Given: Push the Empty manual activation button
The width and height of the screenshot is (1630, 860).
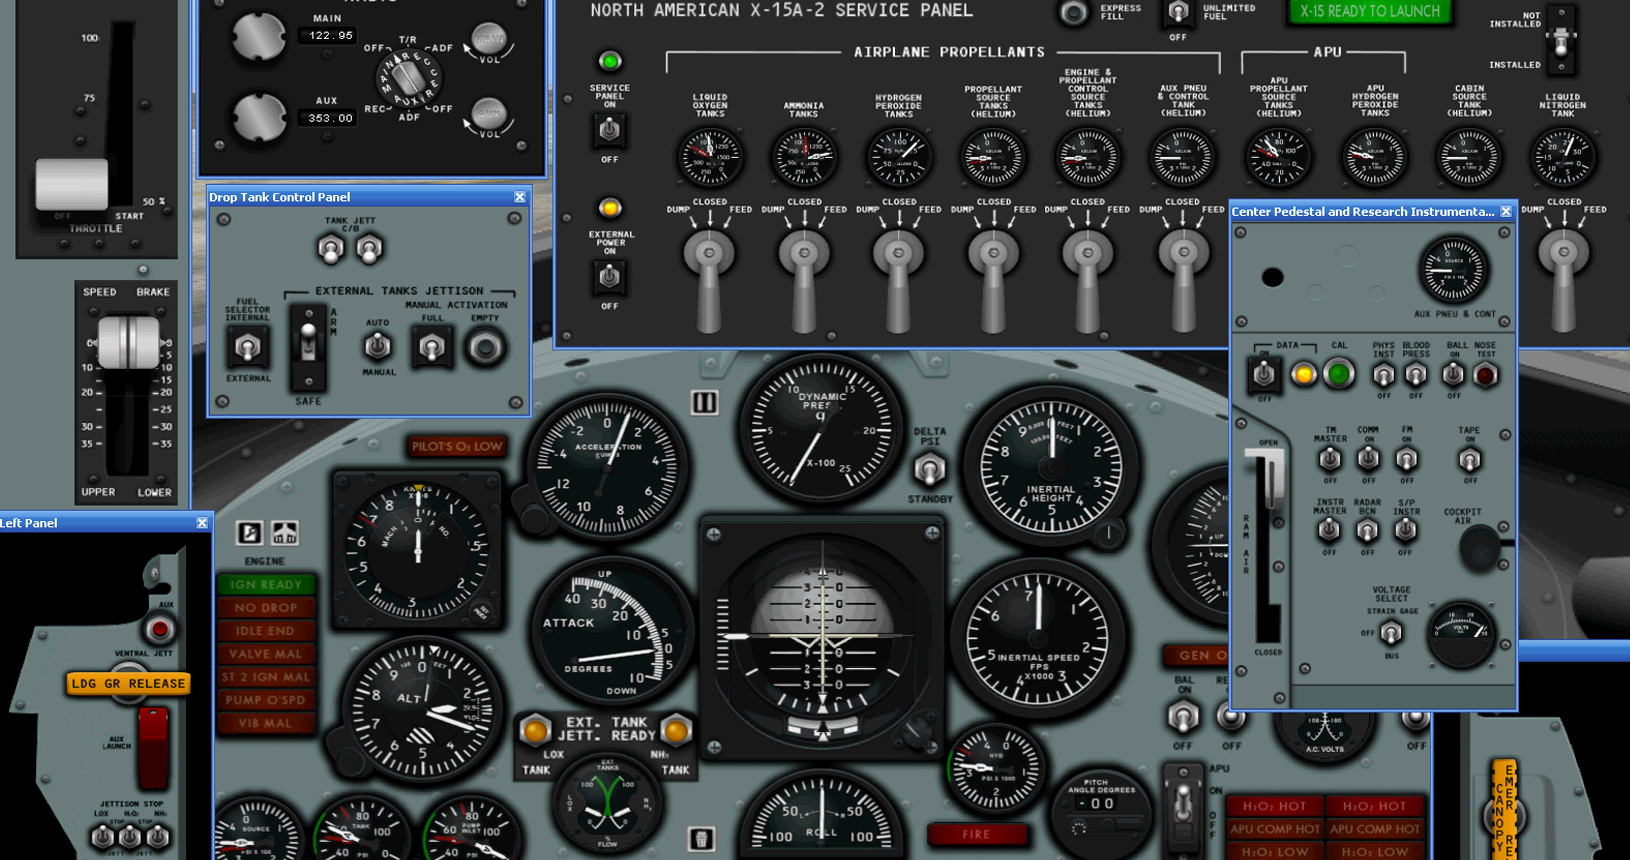Looking at the screenshot, I should 486,347.
